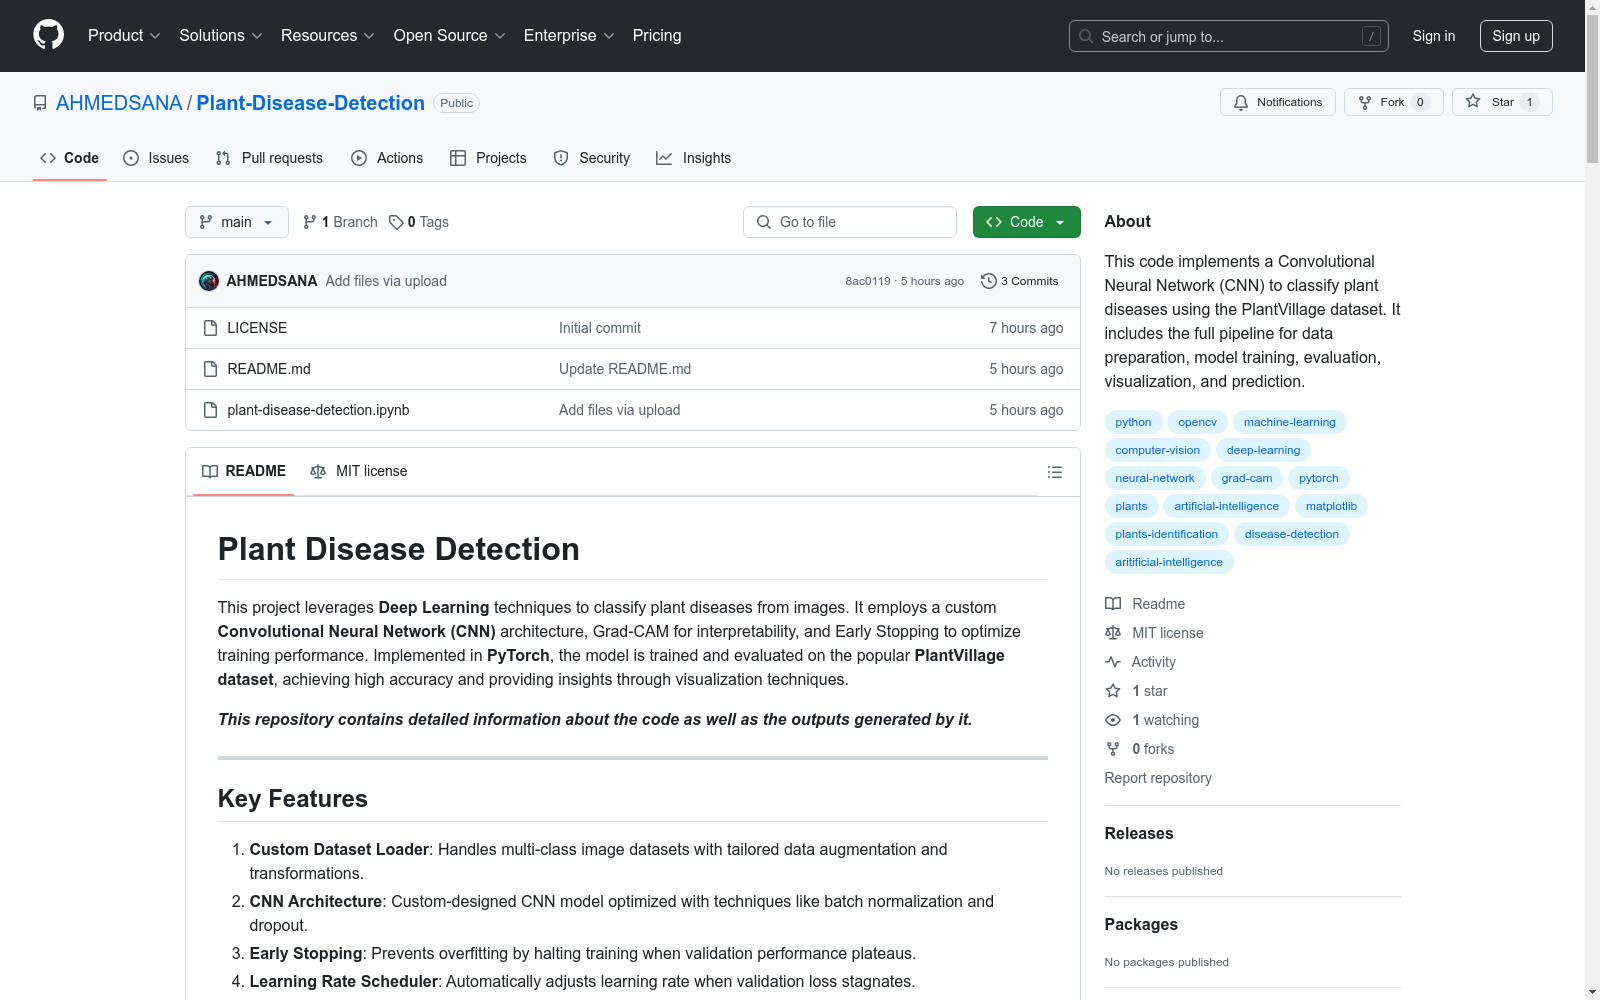Click the Notifications bell button
Screen dimensions: 1600x1000
tap(1277, 102)
